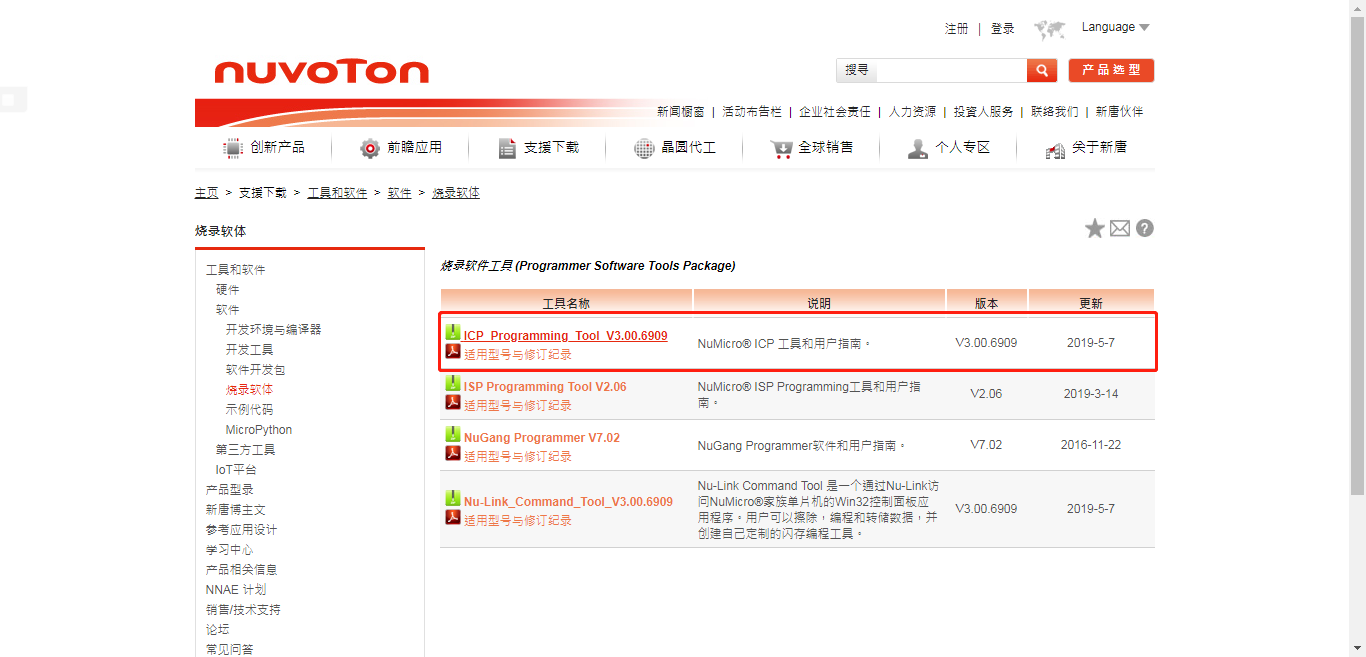Click the 工具和软件 breadcrumb link
The width and height of the screenshot is (1366, 657).
click(338, 193)
